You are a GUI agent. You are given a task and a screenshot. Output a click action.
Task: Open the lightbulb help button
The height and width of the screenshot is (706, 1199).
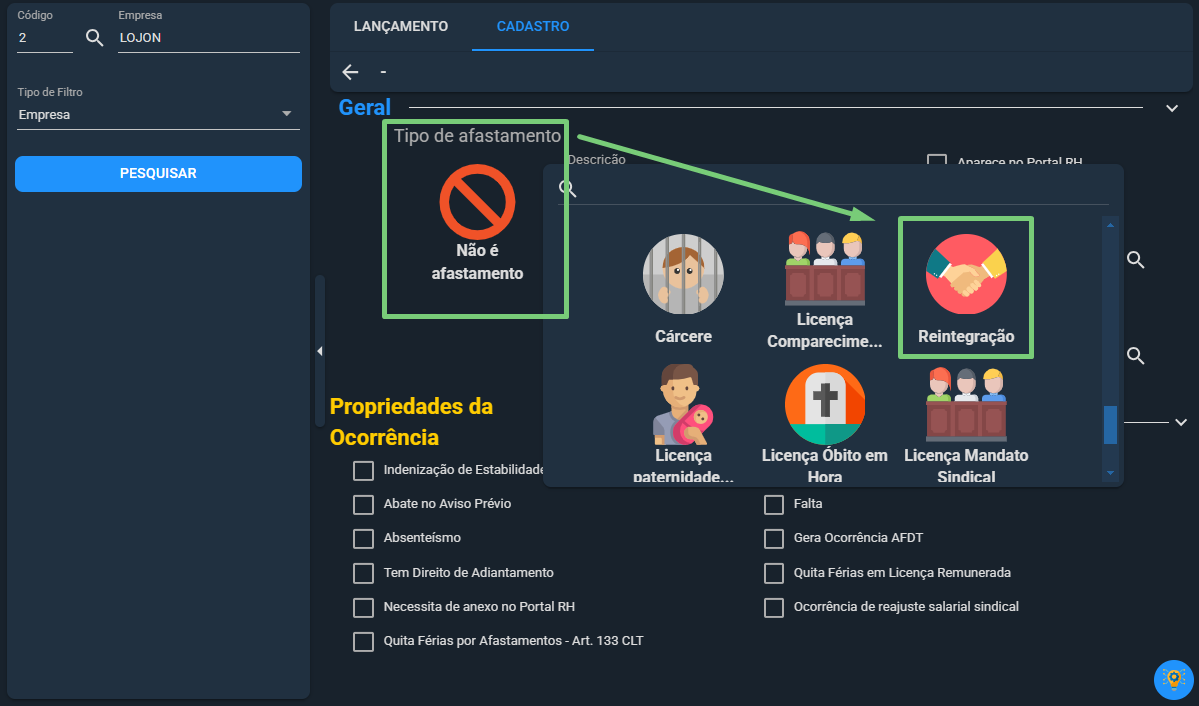click(x=1173, y=679)
